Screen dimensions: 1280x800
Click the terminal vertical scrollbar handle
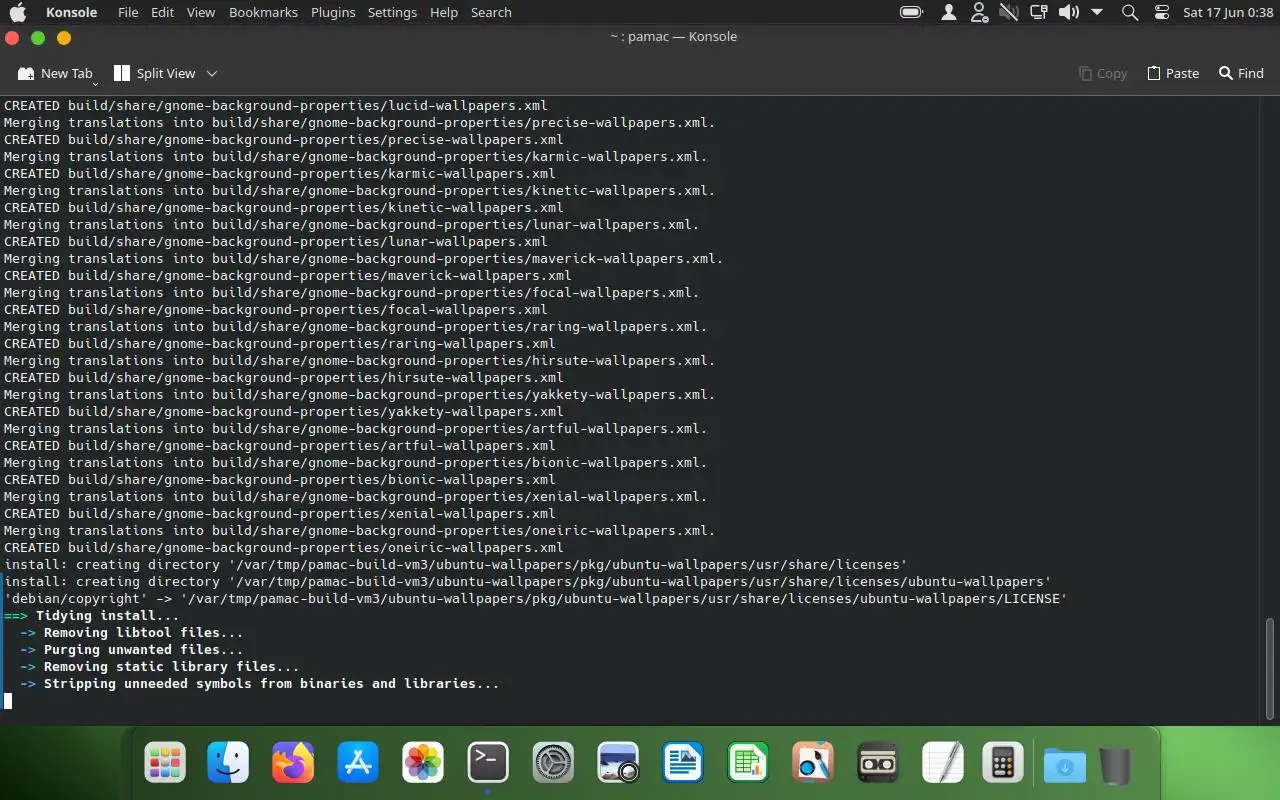[x=1270, y=668]
